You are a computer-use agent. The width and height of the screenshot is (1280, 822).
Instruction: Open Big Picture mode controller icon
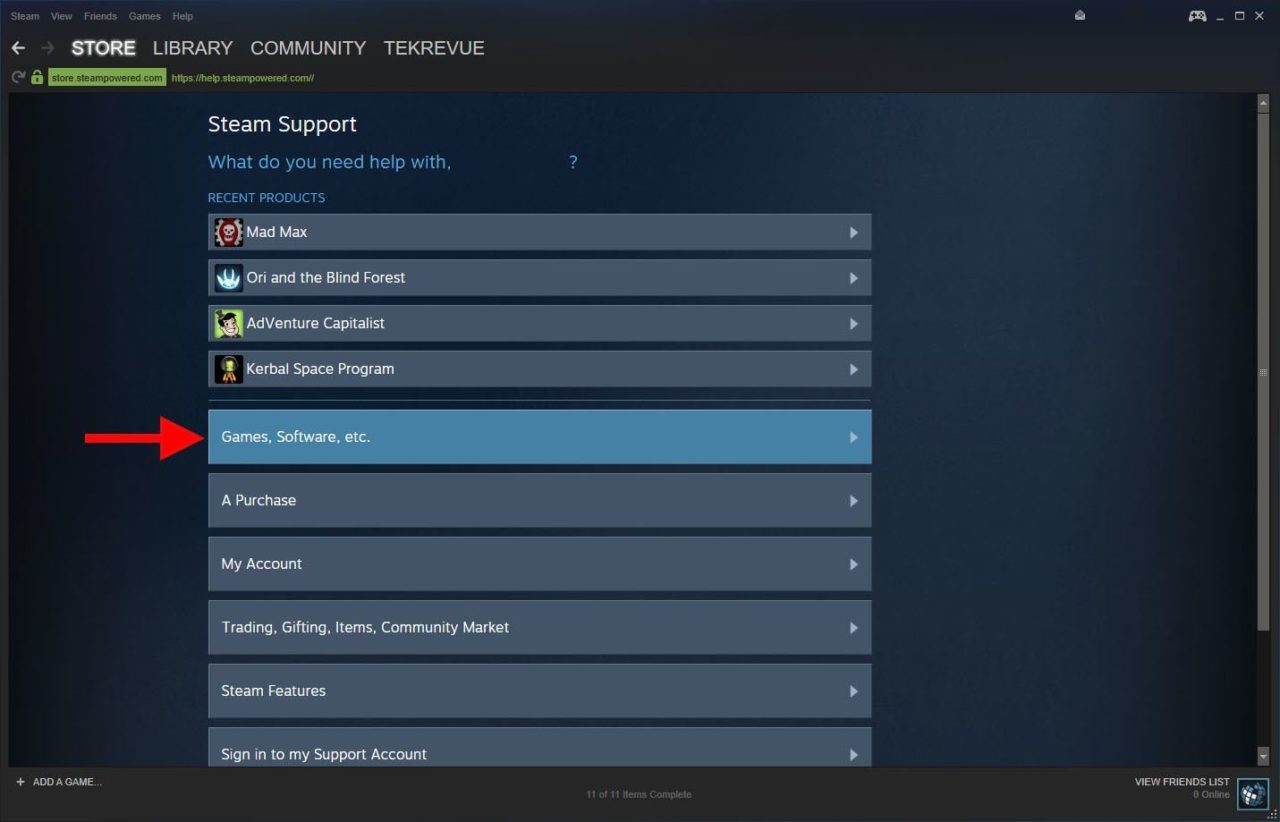pos(1197,16)
